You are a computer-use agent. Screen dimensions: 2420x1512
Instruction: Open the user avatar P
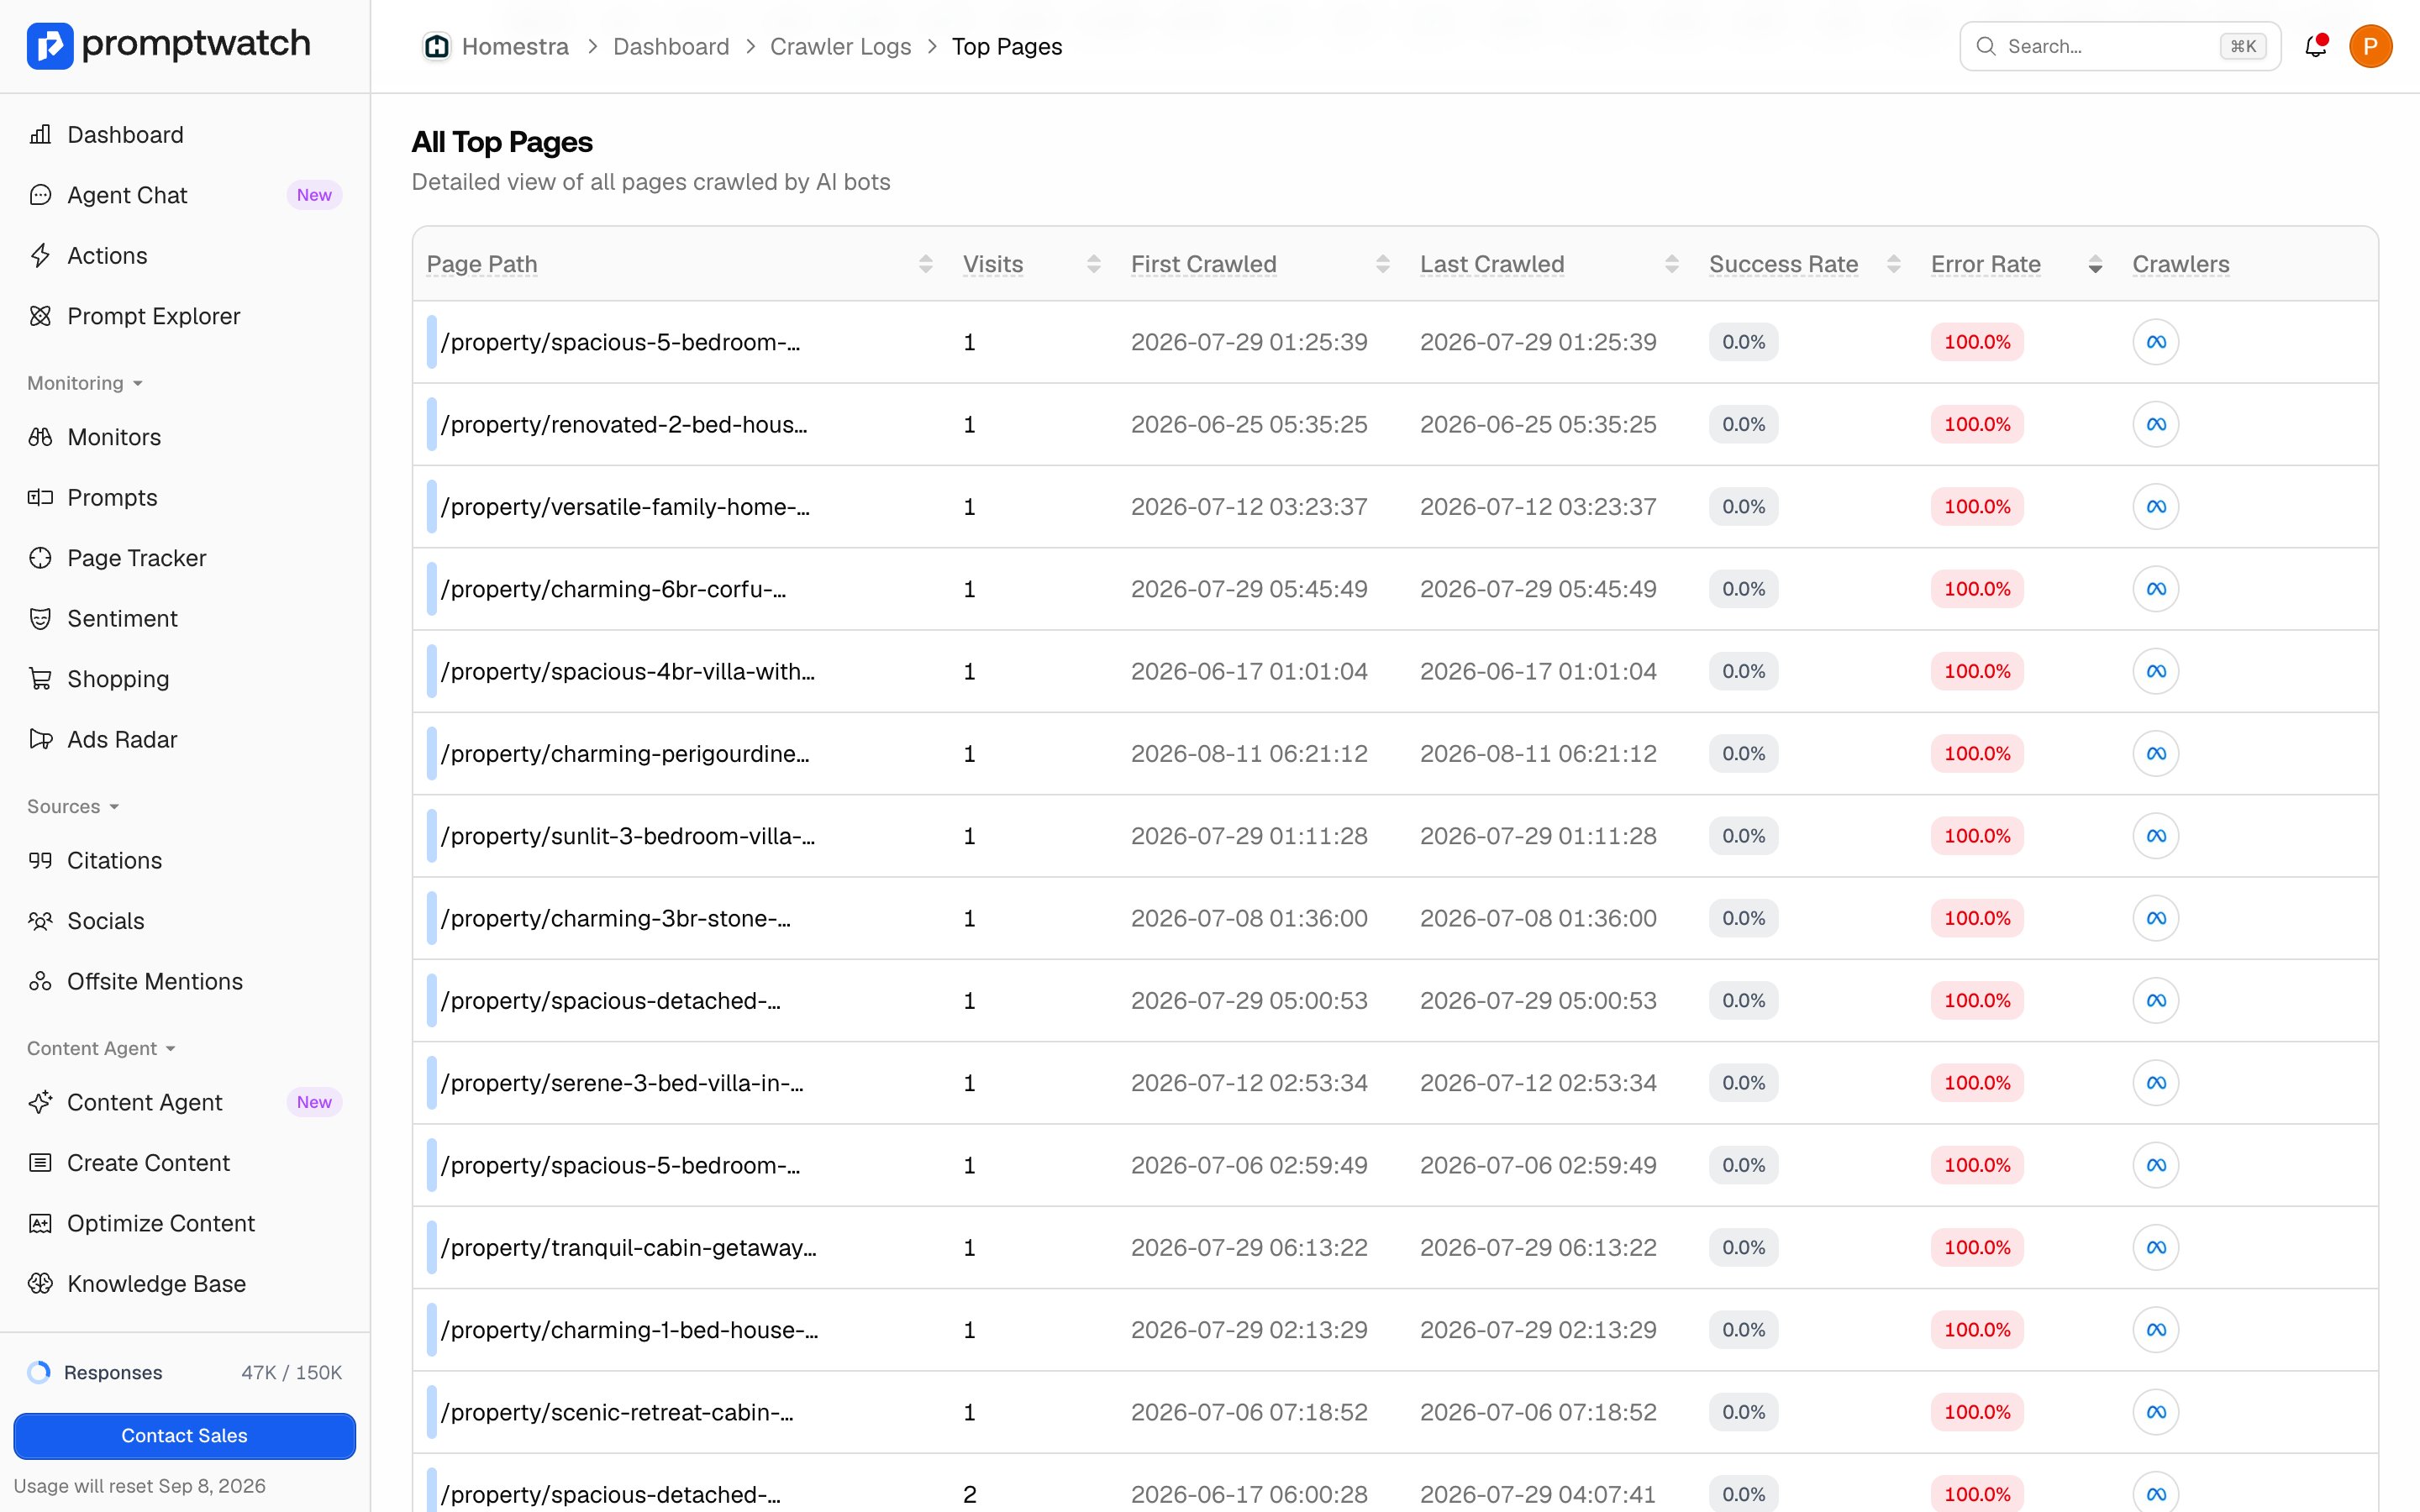pos(2370,46)
